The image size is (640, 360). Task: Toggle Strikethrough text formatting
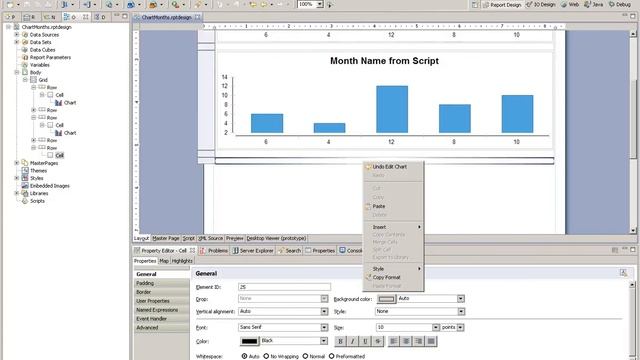[378, 341]
